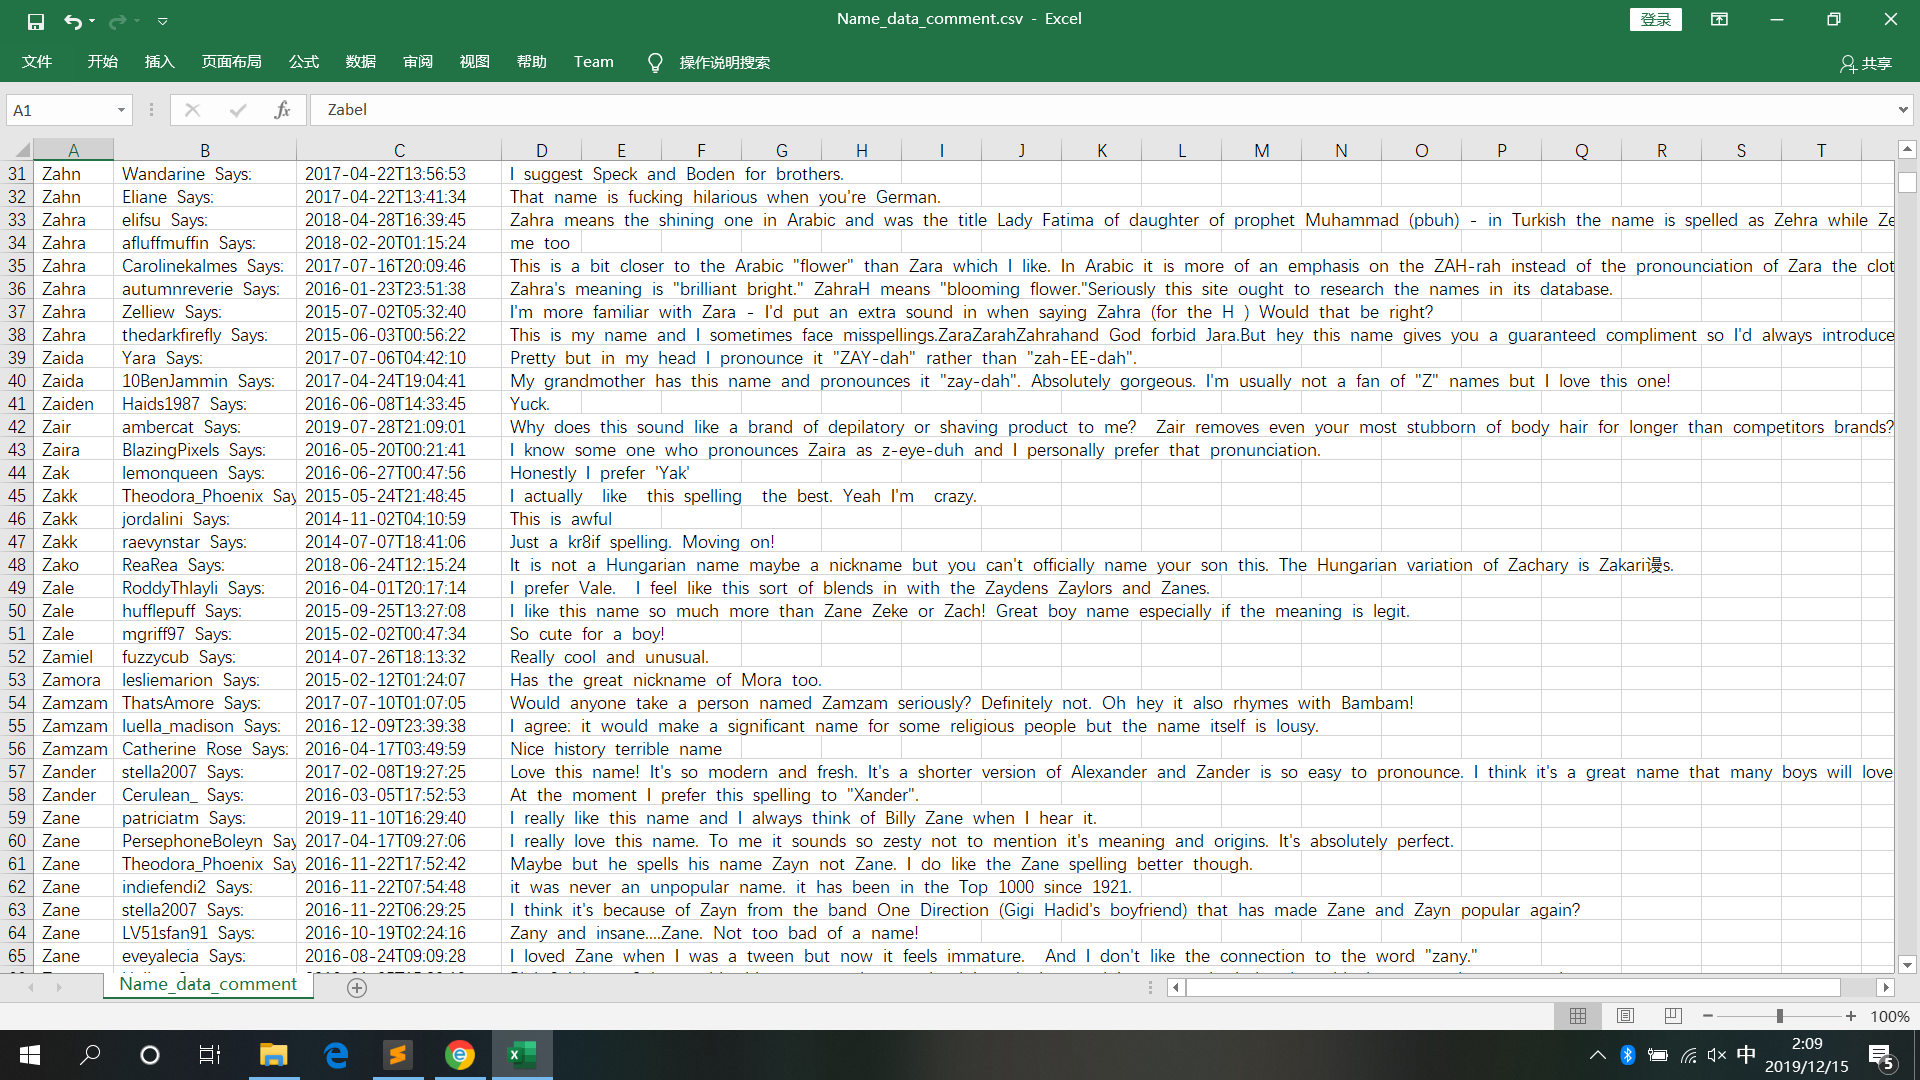
Task: Click the vertical scrollbar down arrow
Action: (x=1907, y=964)
